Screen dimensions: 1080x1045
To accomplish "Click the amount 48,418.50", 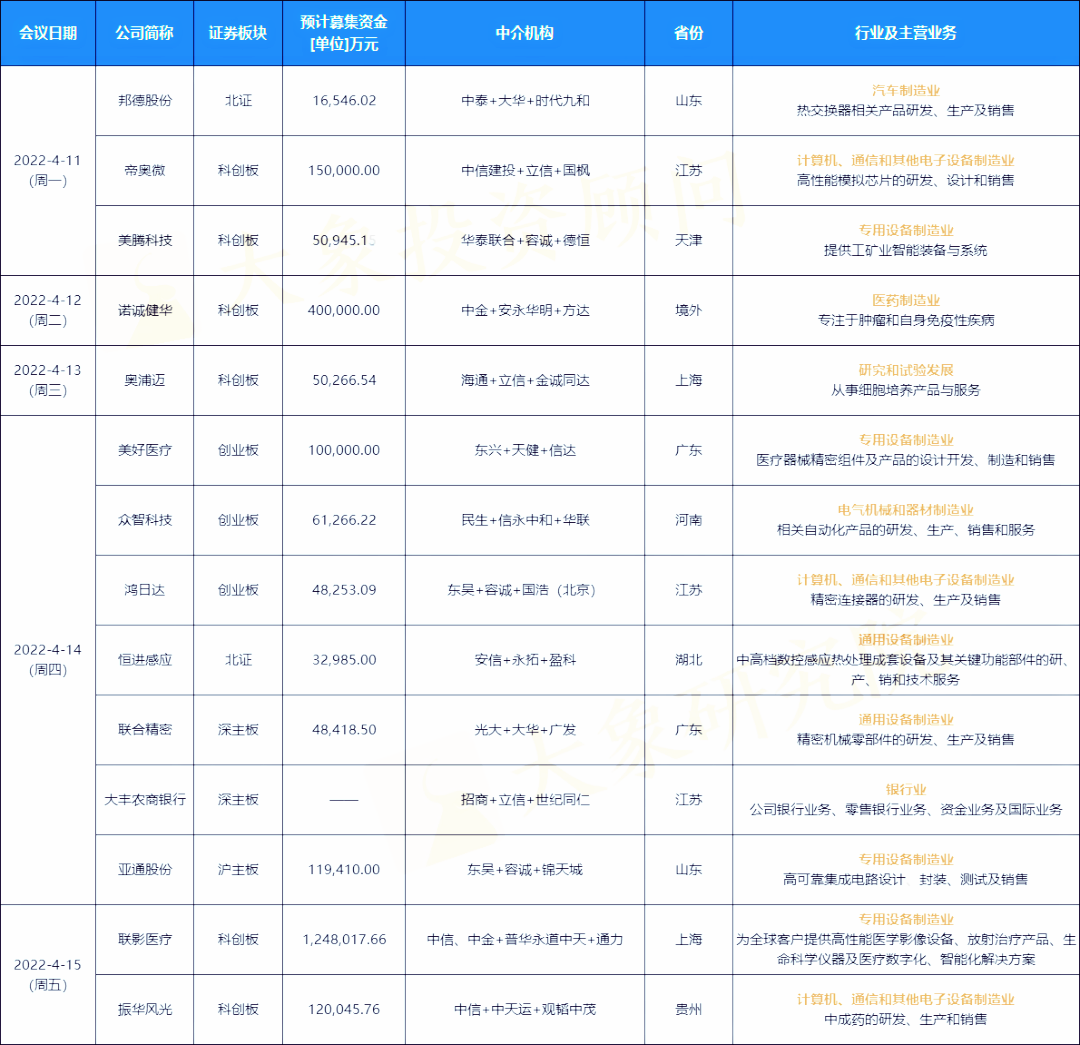I will (x=344, y=730).
